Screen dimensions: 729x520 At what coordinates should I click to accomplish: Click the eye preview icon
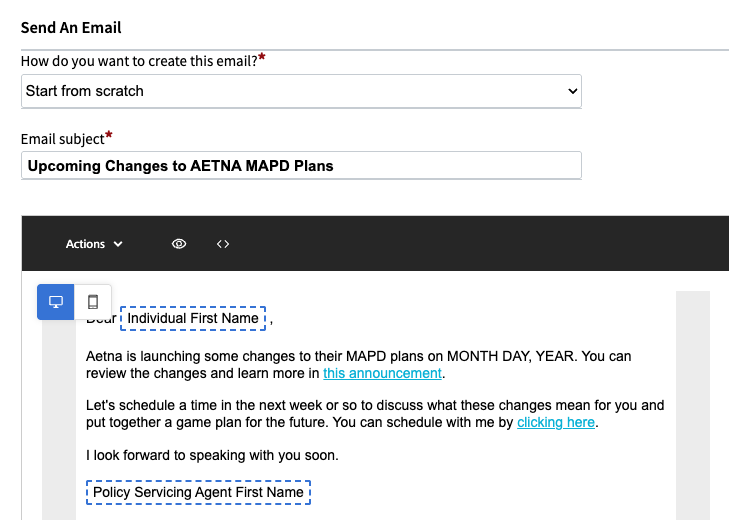[179, 244]
